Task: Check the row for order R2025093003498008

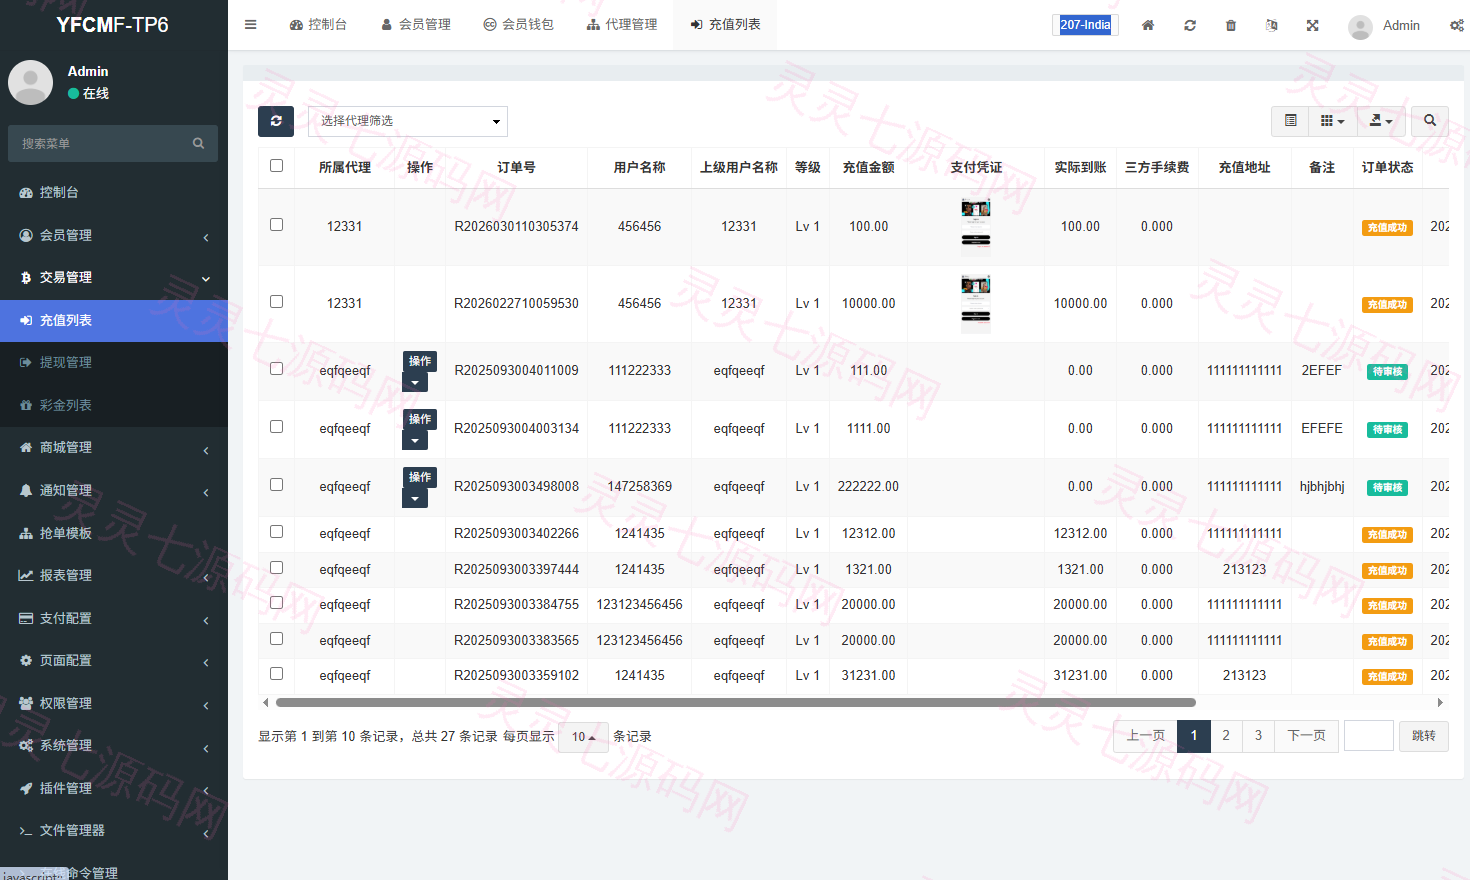Action: point(277,485)
